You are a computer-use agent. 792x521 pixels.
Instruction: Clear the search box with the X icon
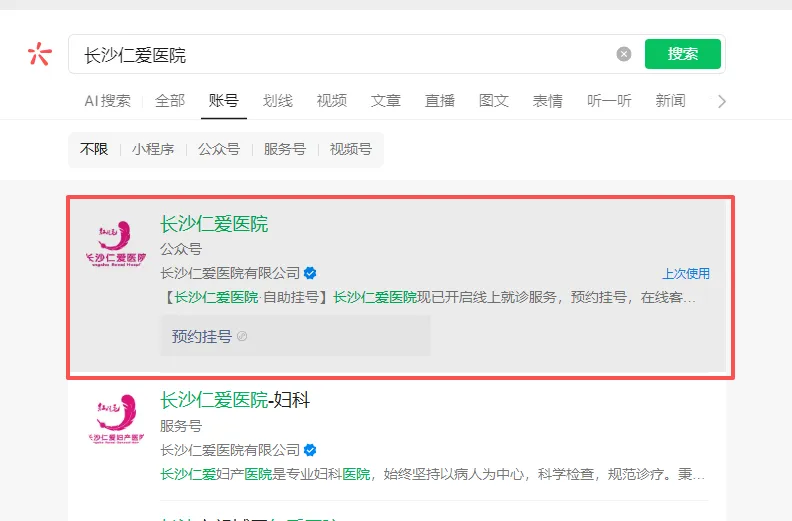coord(624,54)
